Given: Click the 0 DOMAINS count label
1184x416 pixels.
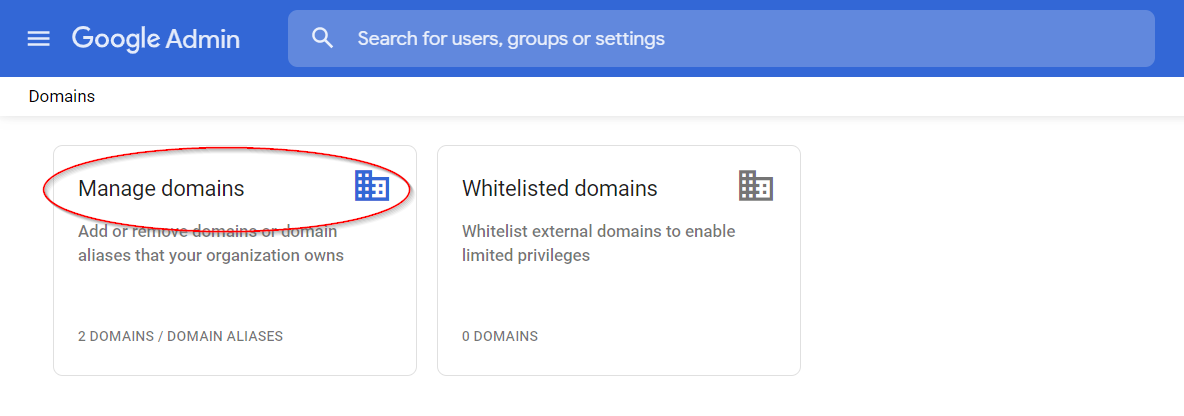Looking at the screenshot, I should 499,336.
